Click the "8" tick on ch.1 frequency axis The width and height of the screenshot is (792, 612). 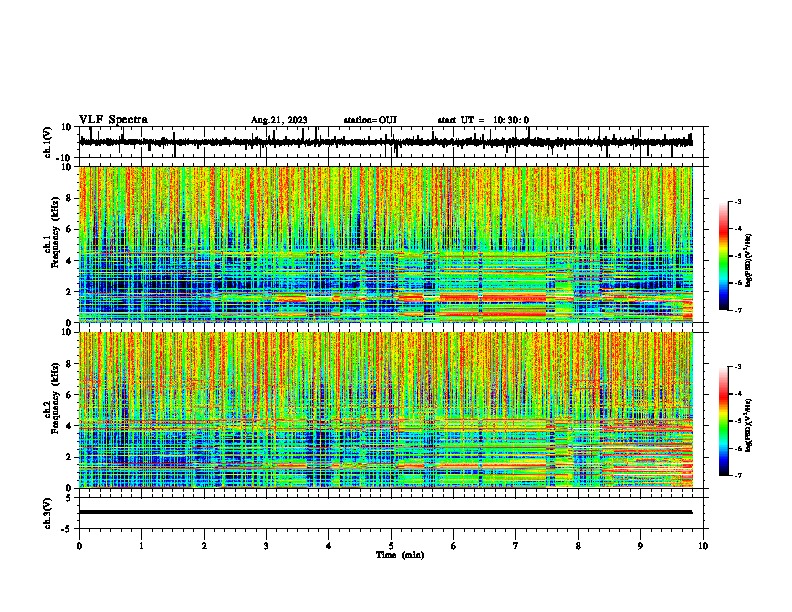pos(70,198)
